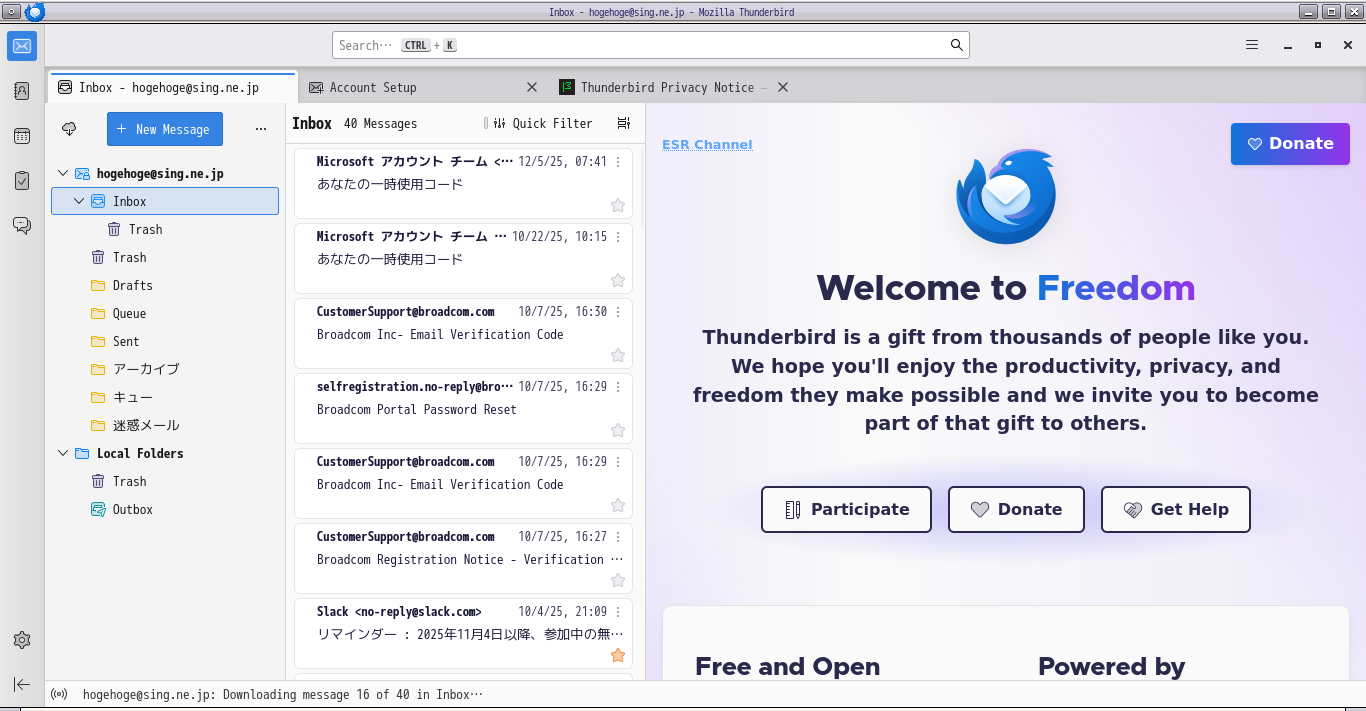This screenshot has width=1366, height=711.
Task: Open the Broadcom Portal Password Reset email
Action: coord(463,409)
